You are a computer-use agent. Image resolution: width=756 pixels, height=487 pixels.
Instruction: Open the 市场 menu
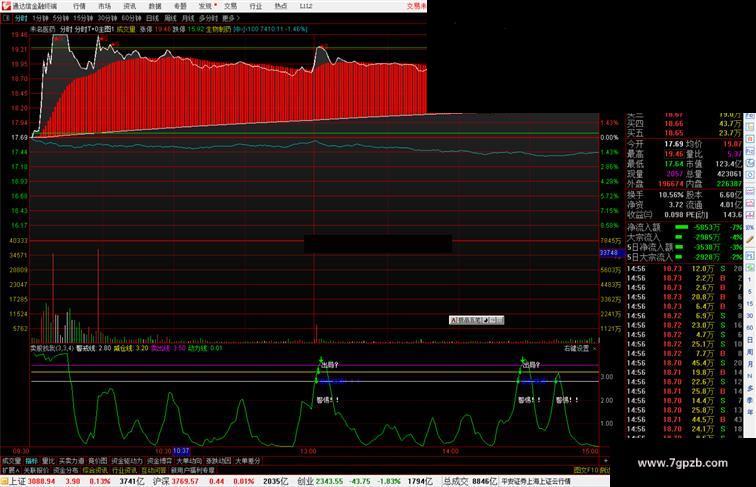click(104, 6)
